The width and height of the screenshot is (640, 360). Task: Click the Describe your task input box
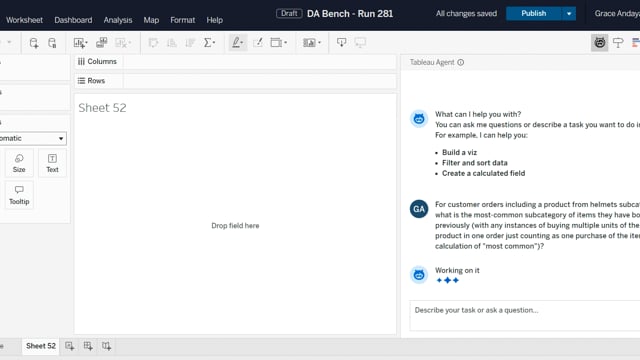525,316
